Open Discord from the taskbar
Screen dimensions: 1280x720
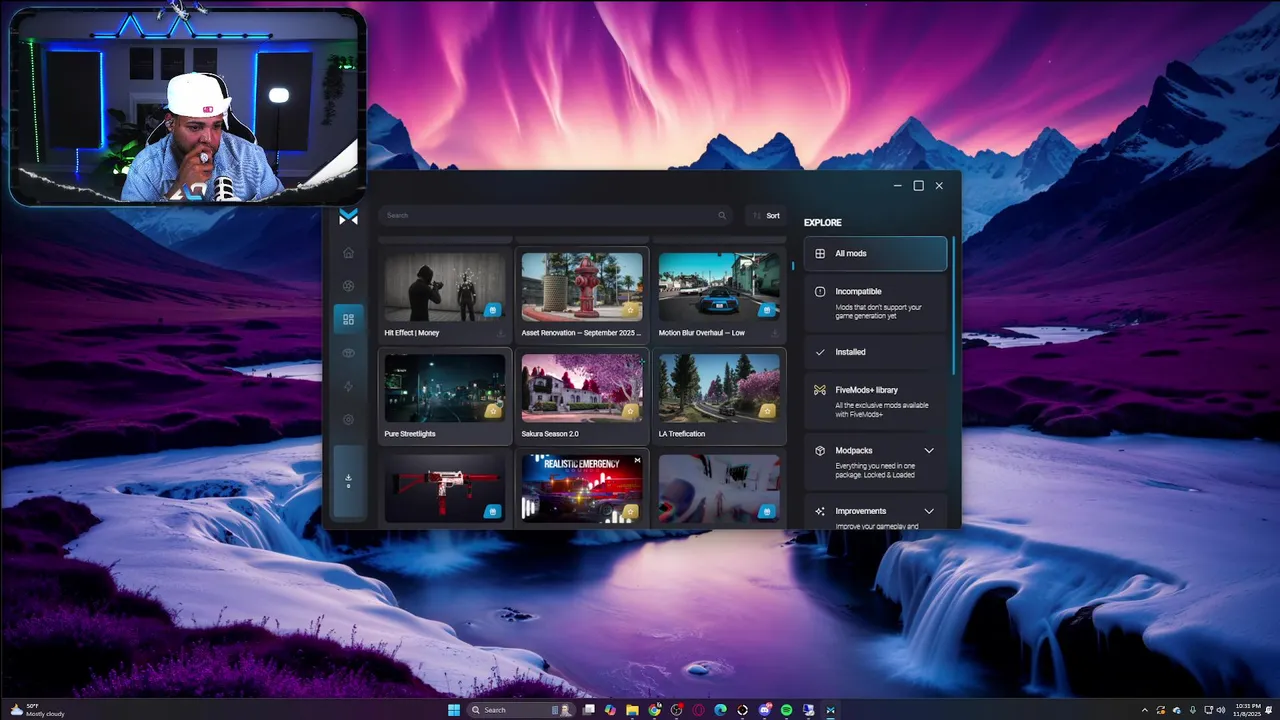click(765, 710)
